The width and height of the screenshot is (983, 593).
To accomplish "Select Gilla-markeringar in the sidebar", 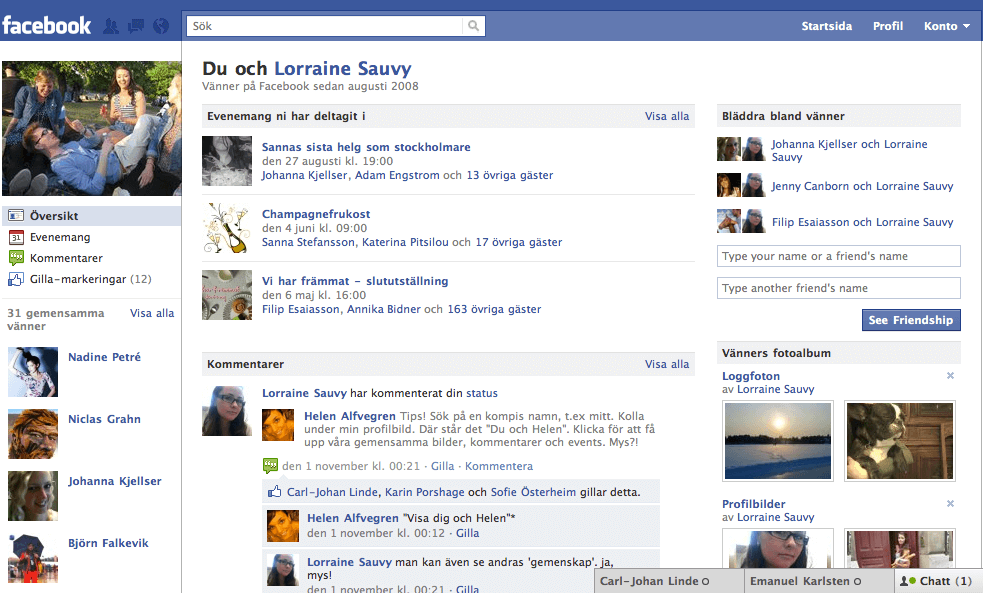I will (92, 280).
